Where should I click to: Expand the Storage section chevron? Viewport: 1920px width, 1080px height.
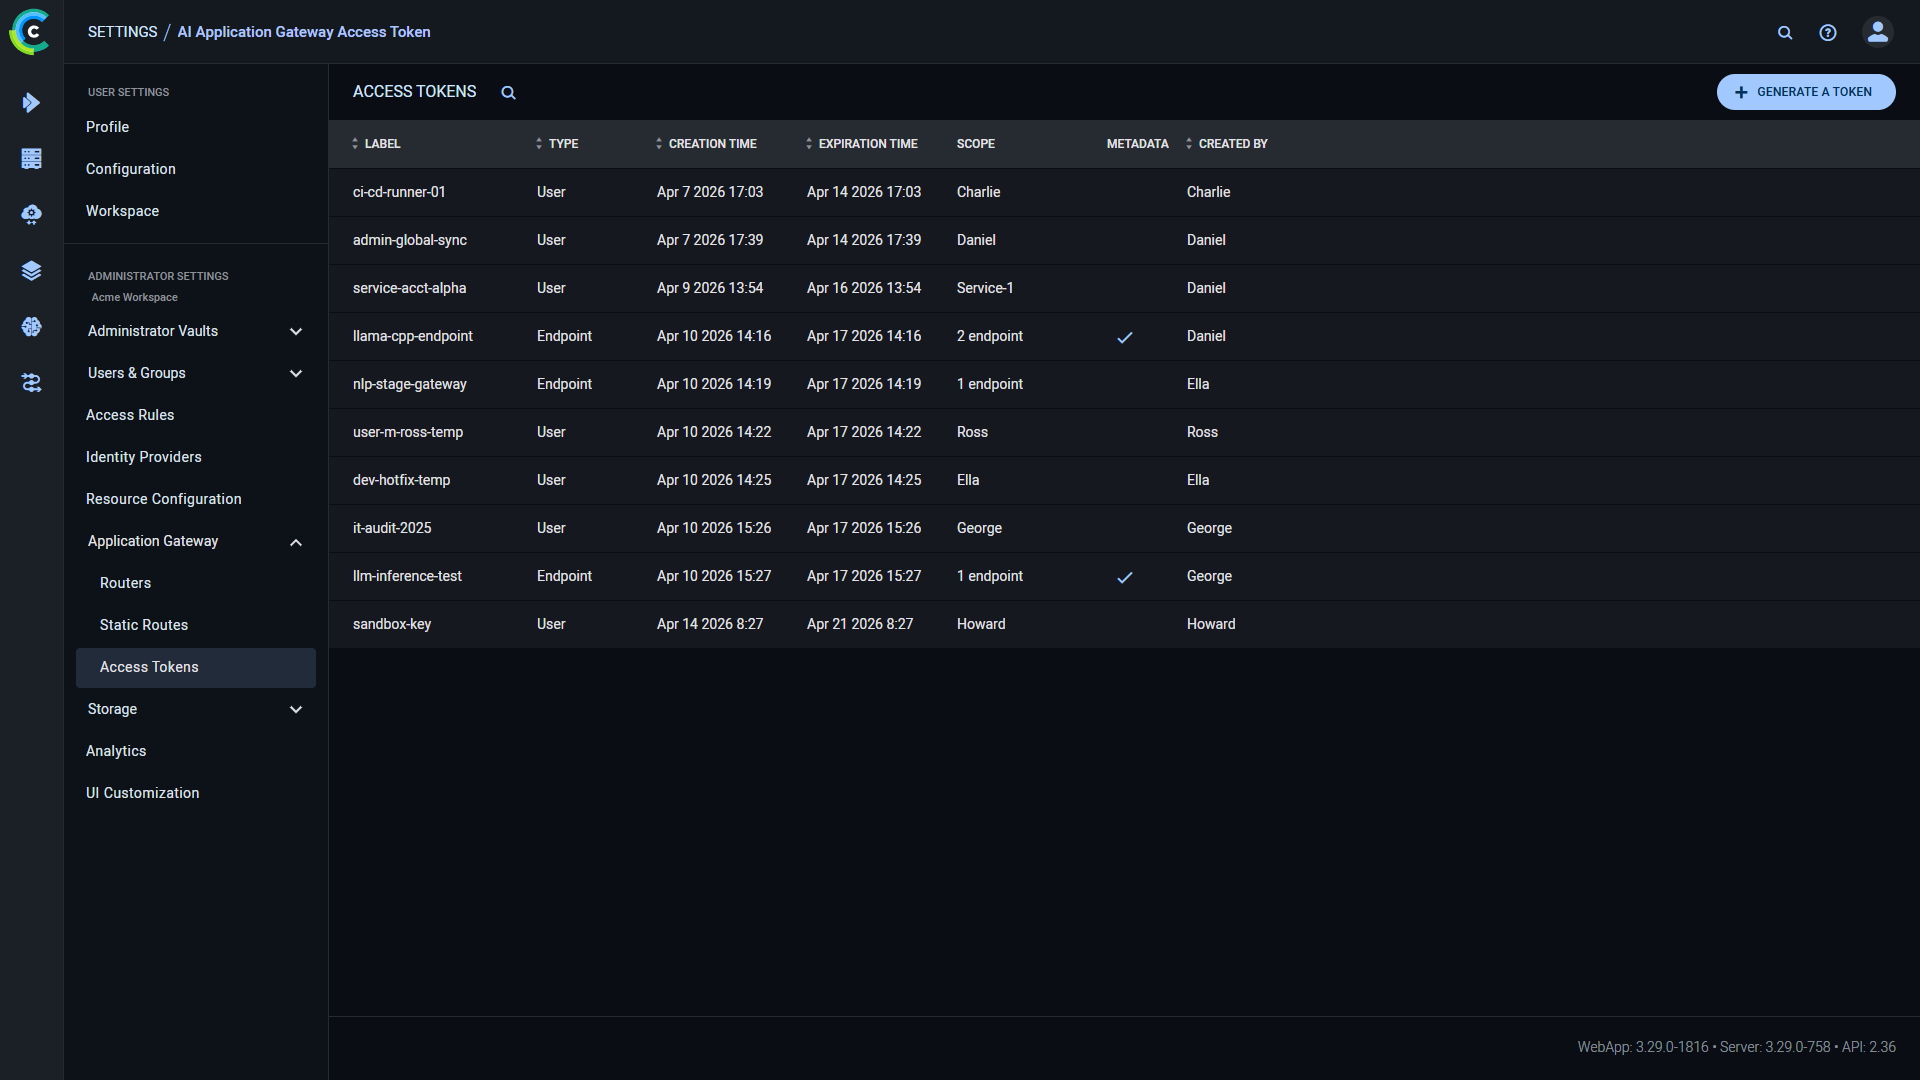(x=296, y=709)
